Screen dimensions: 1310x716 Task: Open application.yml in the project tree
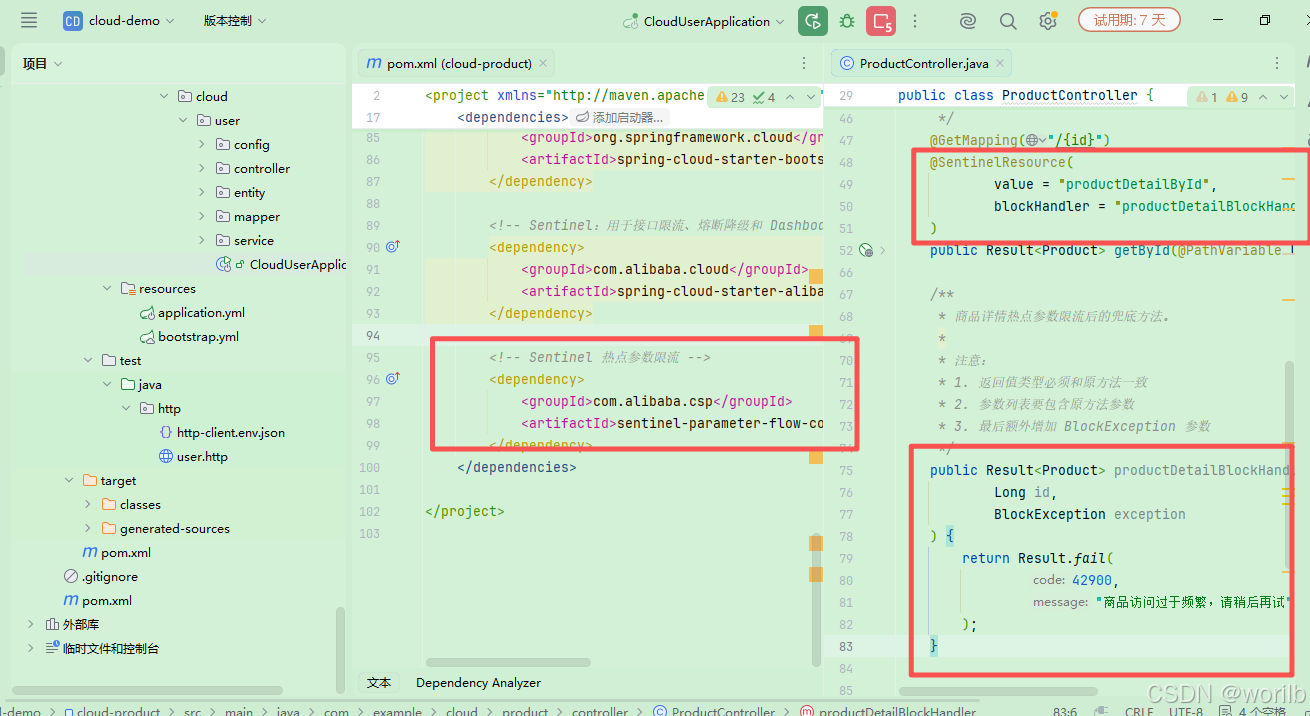click(200, 313)
